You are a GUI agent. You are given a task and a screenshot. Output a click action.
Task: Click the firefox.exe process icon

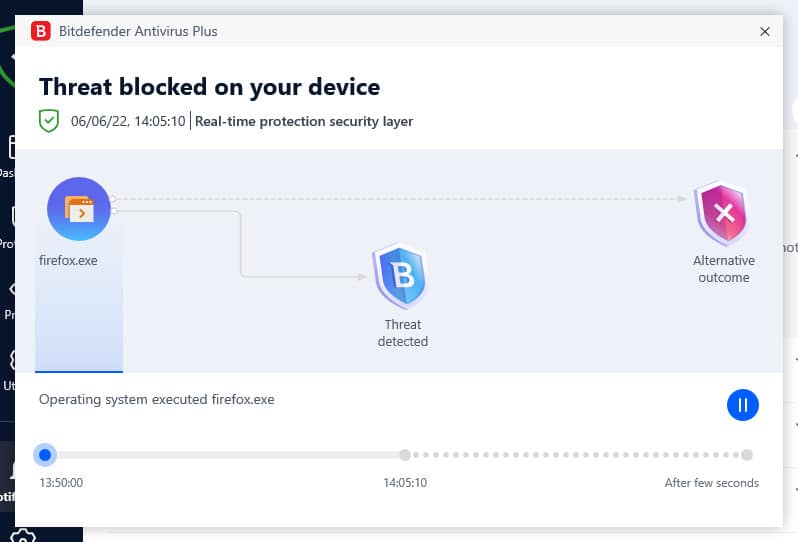pos(79,209)
